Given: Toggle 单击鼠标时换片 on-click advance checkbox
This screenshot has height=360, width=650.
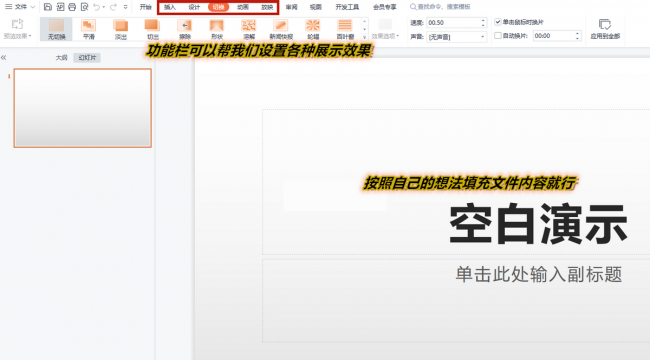Looking at the screenshot, I should 498,22.
